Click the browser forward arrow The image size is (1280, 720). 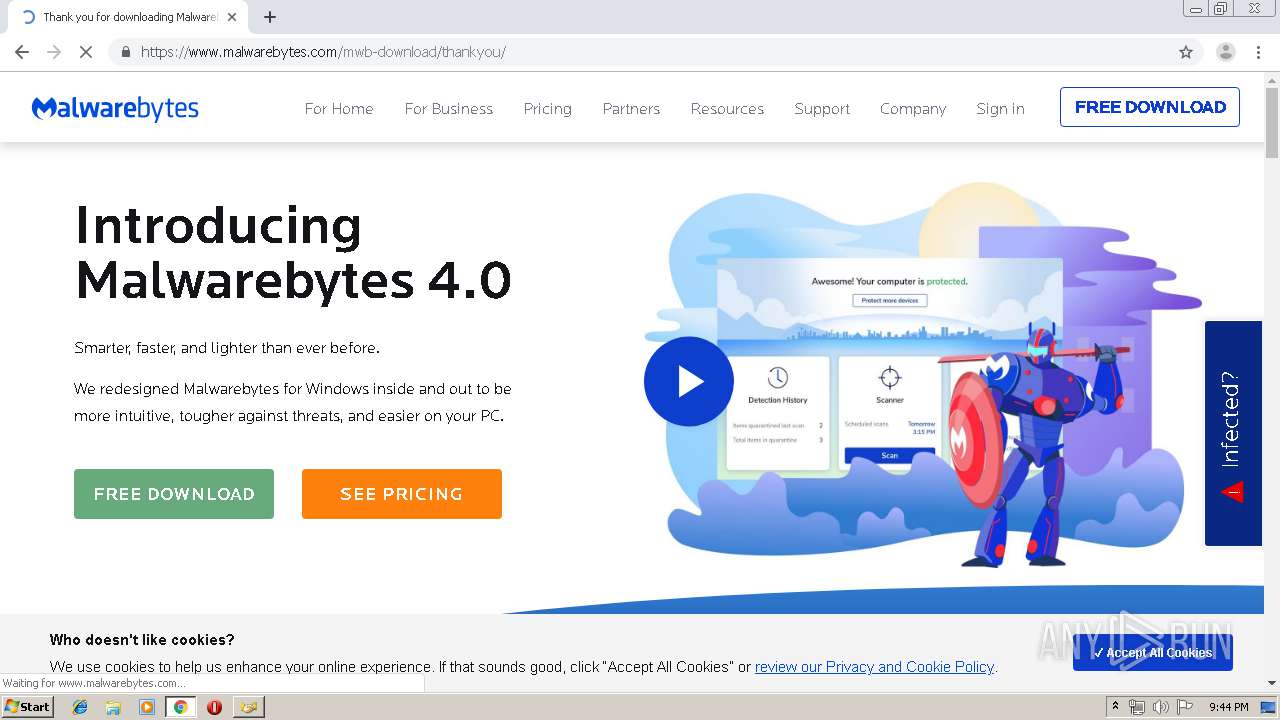(54, 52)
